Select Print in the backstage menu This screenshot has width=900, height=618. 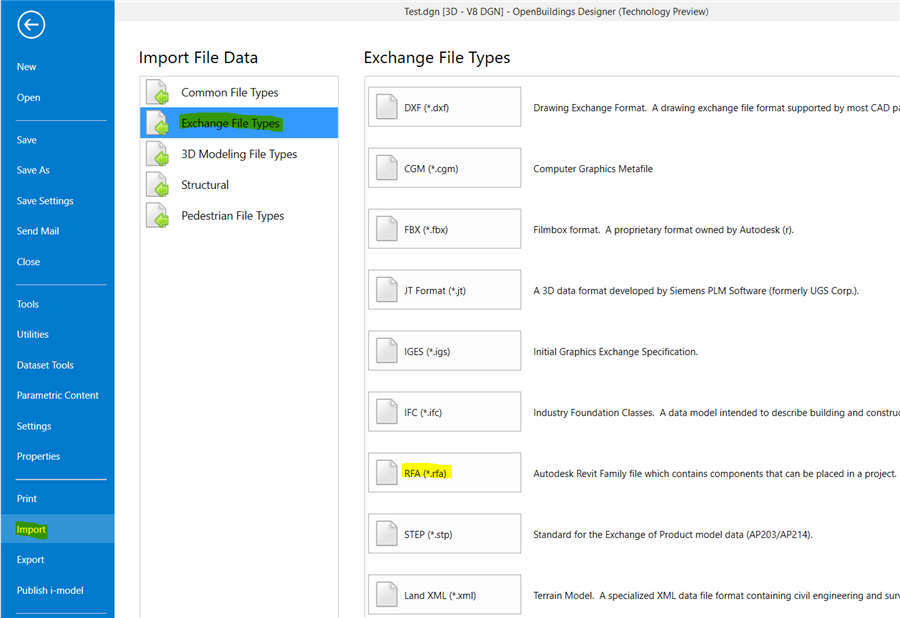pyautogui.click(x=26, y=499)
